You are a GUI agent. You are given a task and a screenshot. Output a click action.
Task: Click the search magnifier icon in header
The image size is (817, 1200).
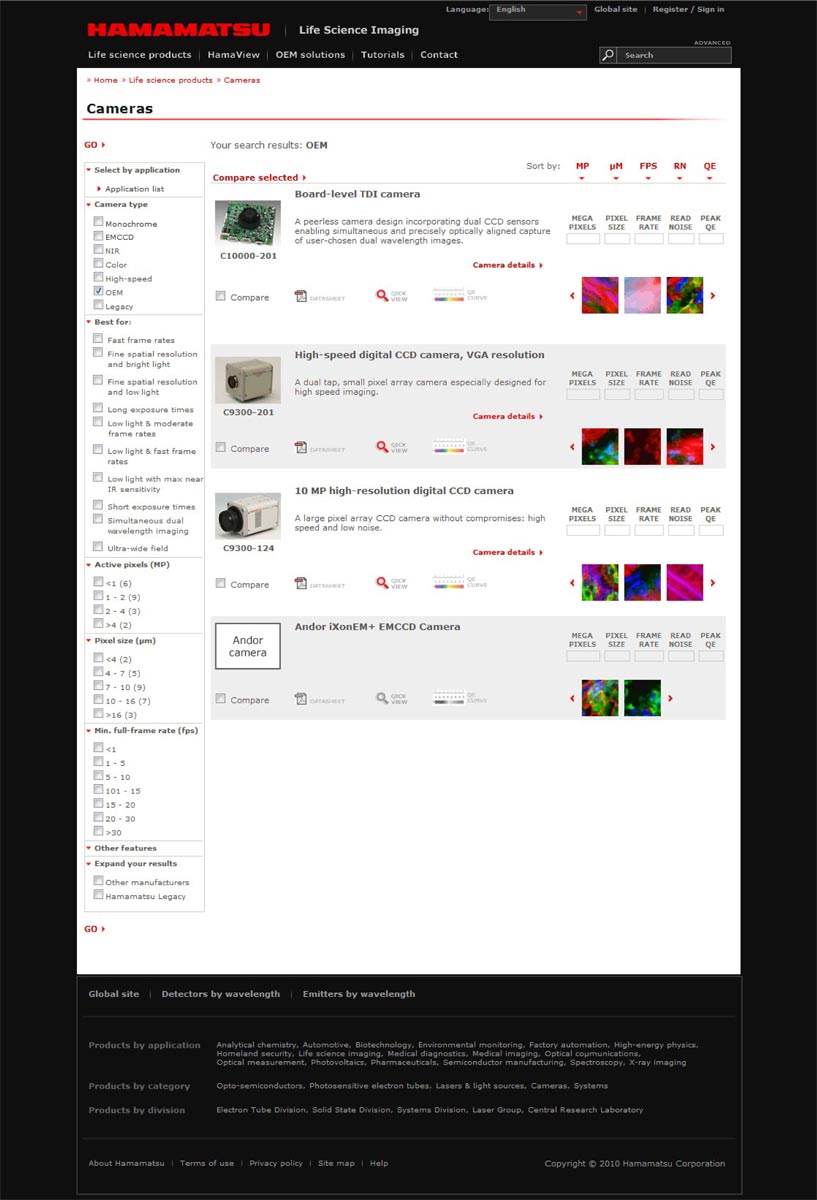coord(608,55)
